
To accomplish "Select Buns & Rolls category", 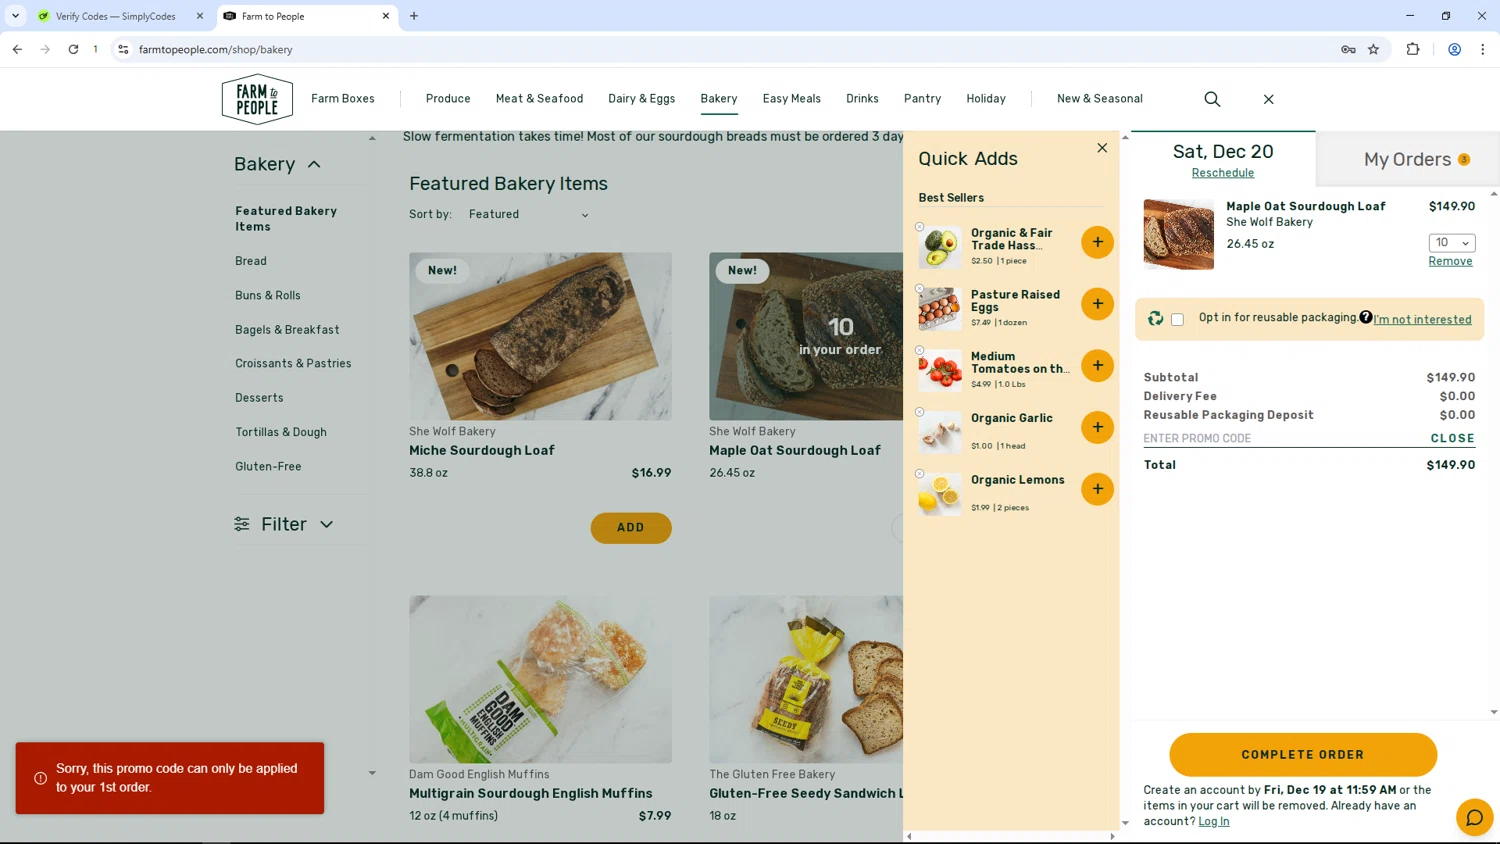I will click(x=268, y=296).
